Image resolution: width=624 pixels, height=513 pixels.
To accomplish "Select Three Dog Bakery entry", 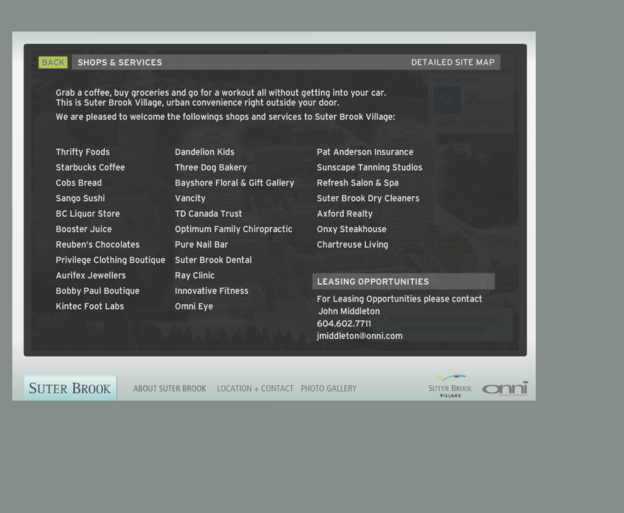I will pyautogui.click(x=211, y=168).
